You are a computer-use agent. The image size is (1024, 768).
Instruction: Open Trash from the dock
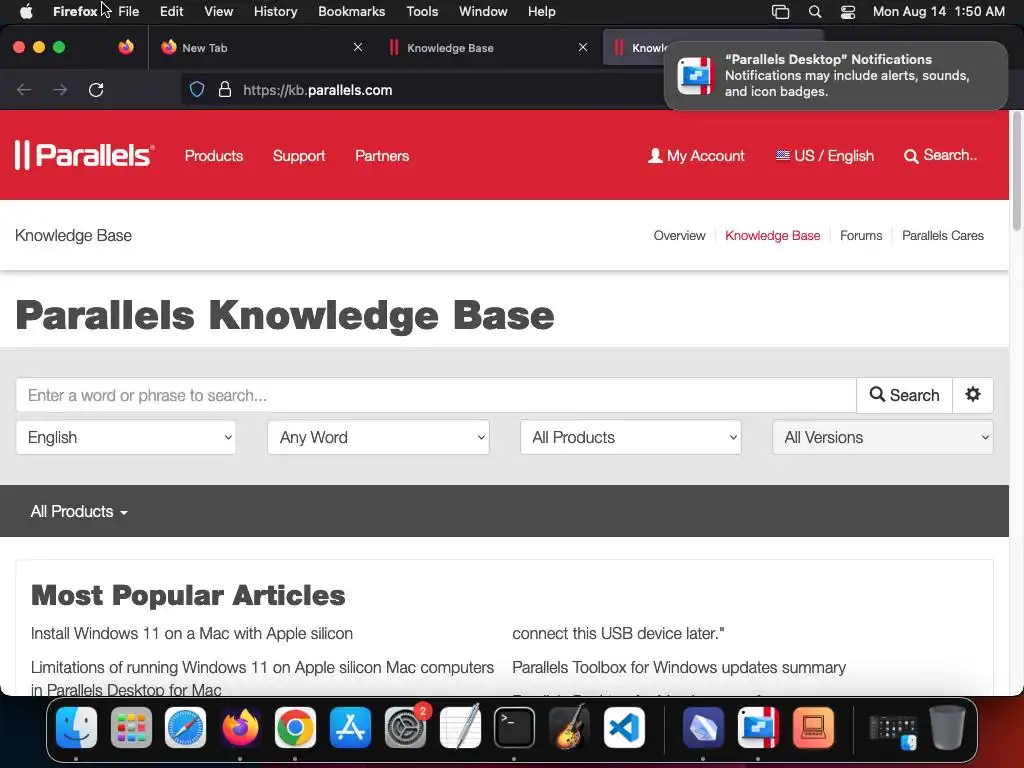(947, 728)
